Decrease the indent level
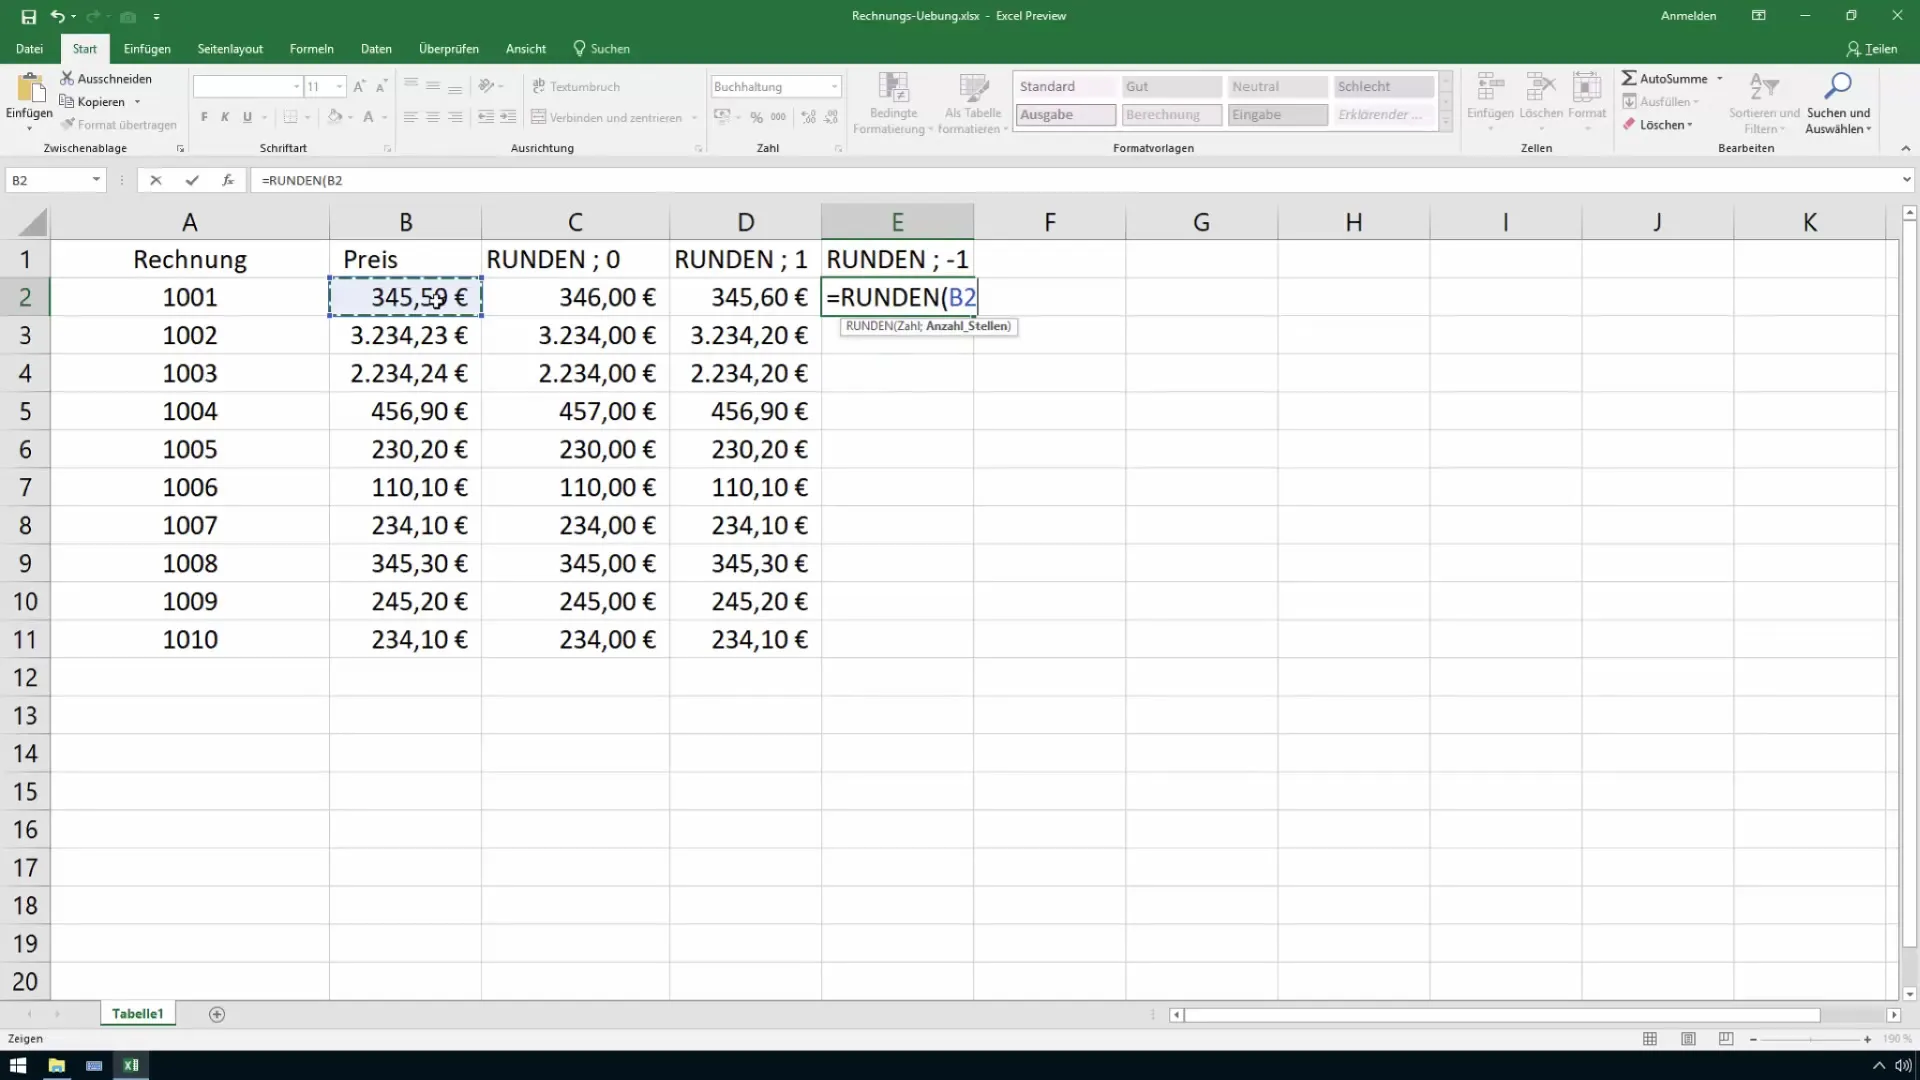1920x1080 pixels. [486, 117]
